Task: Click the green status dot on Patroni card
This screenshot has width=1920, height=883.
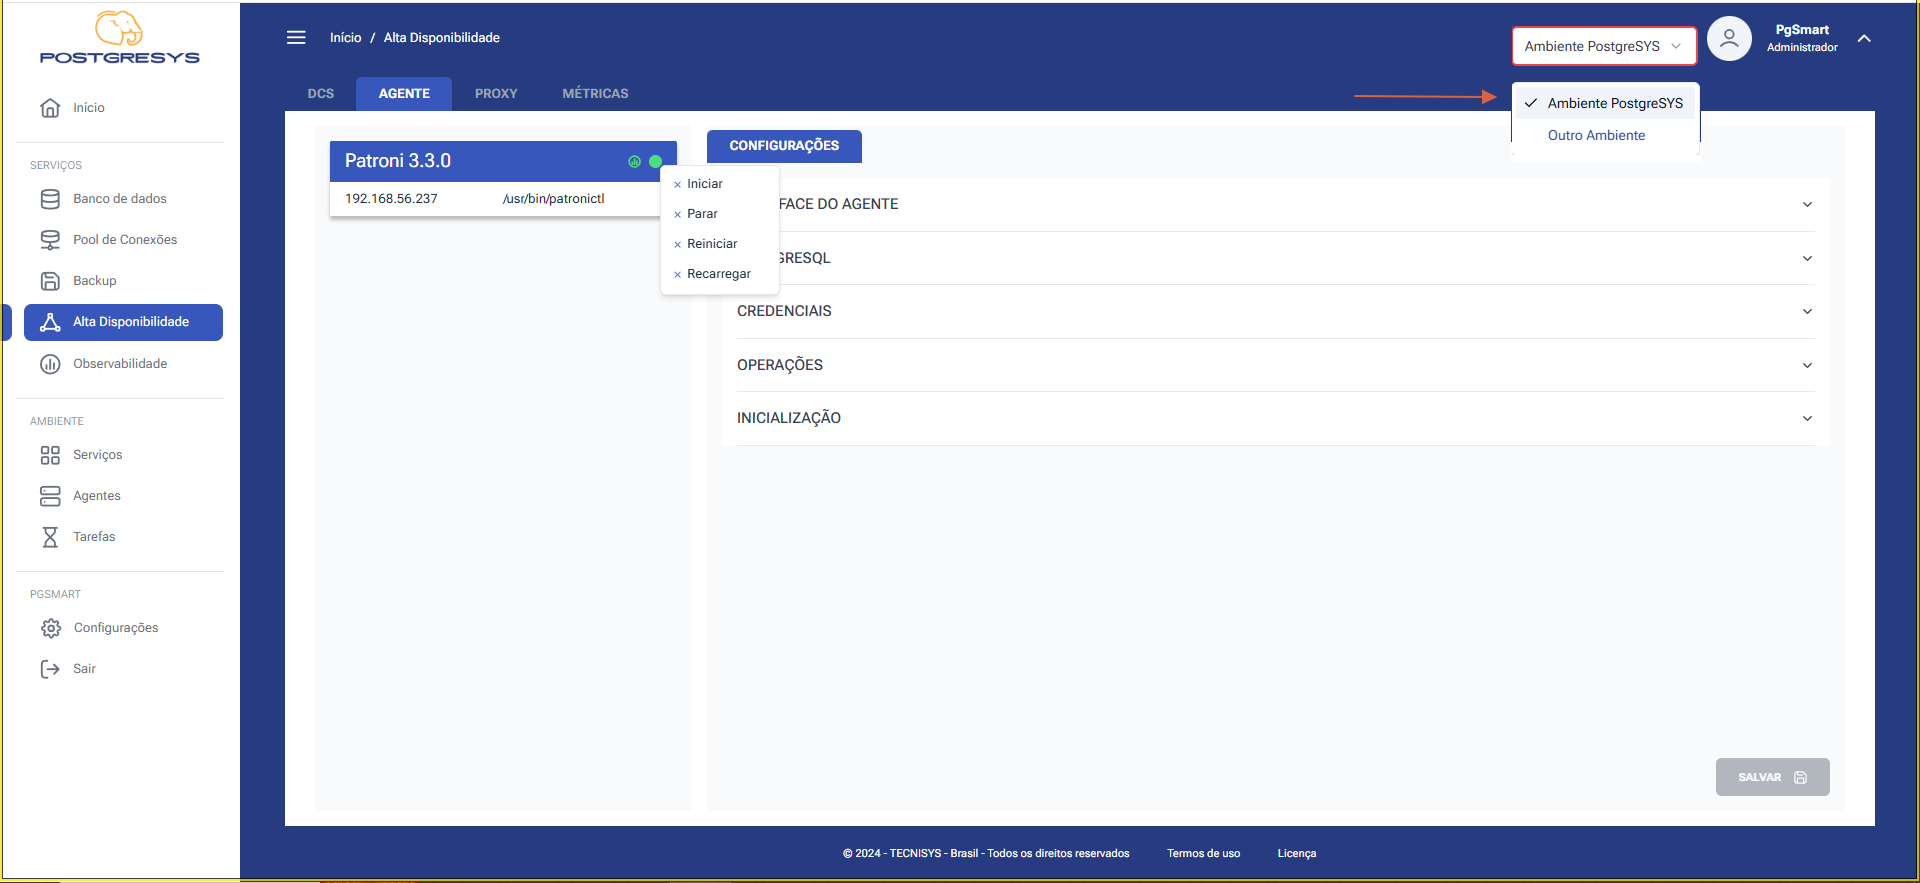Action: 656,161
